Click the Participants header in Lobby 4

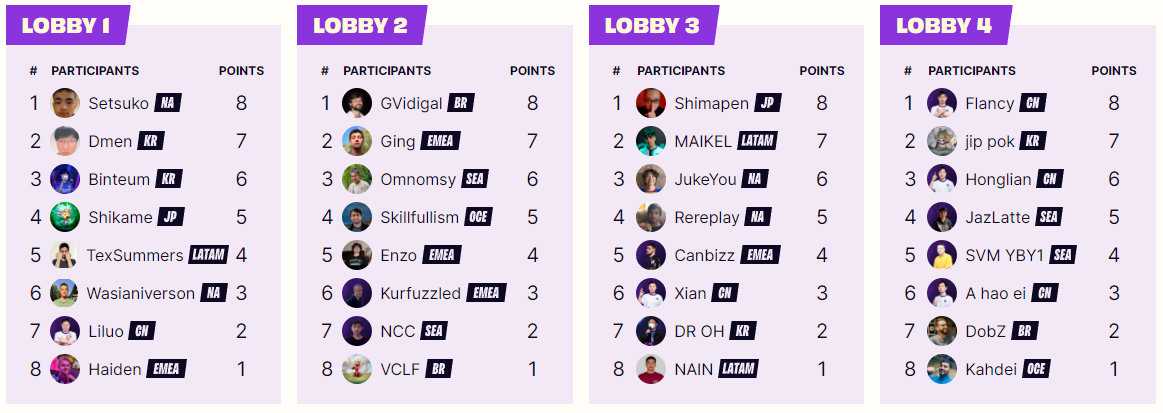[971, 71]
